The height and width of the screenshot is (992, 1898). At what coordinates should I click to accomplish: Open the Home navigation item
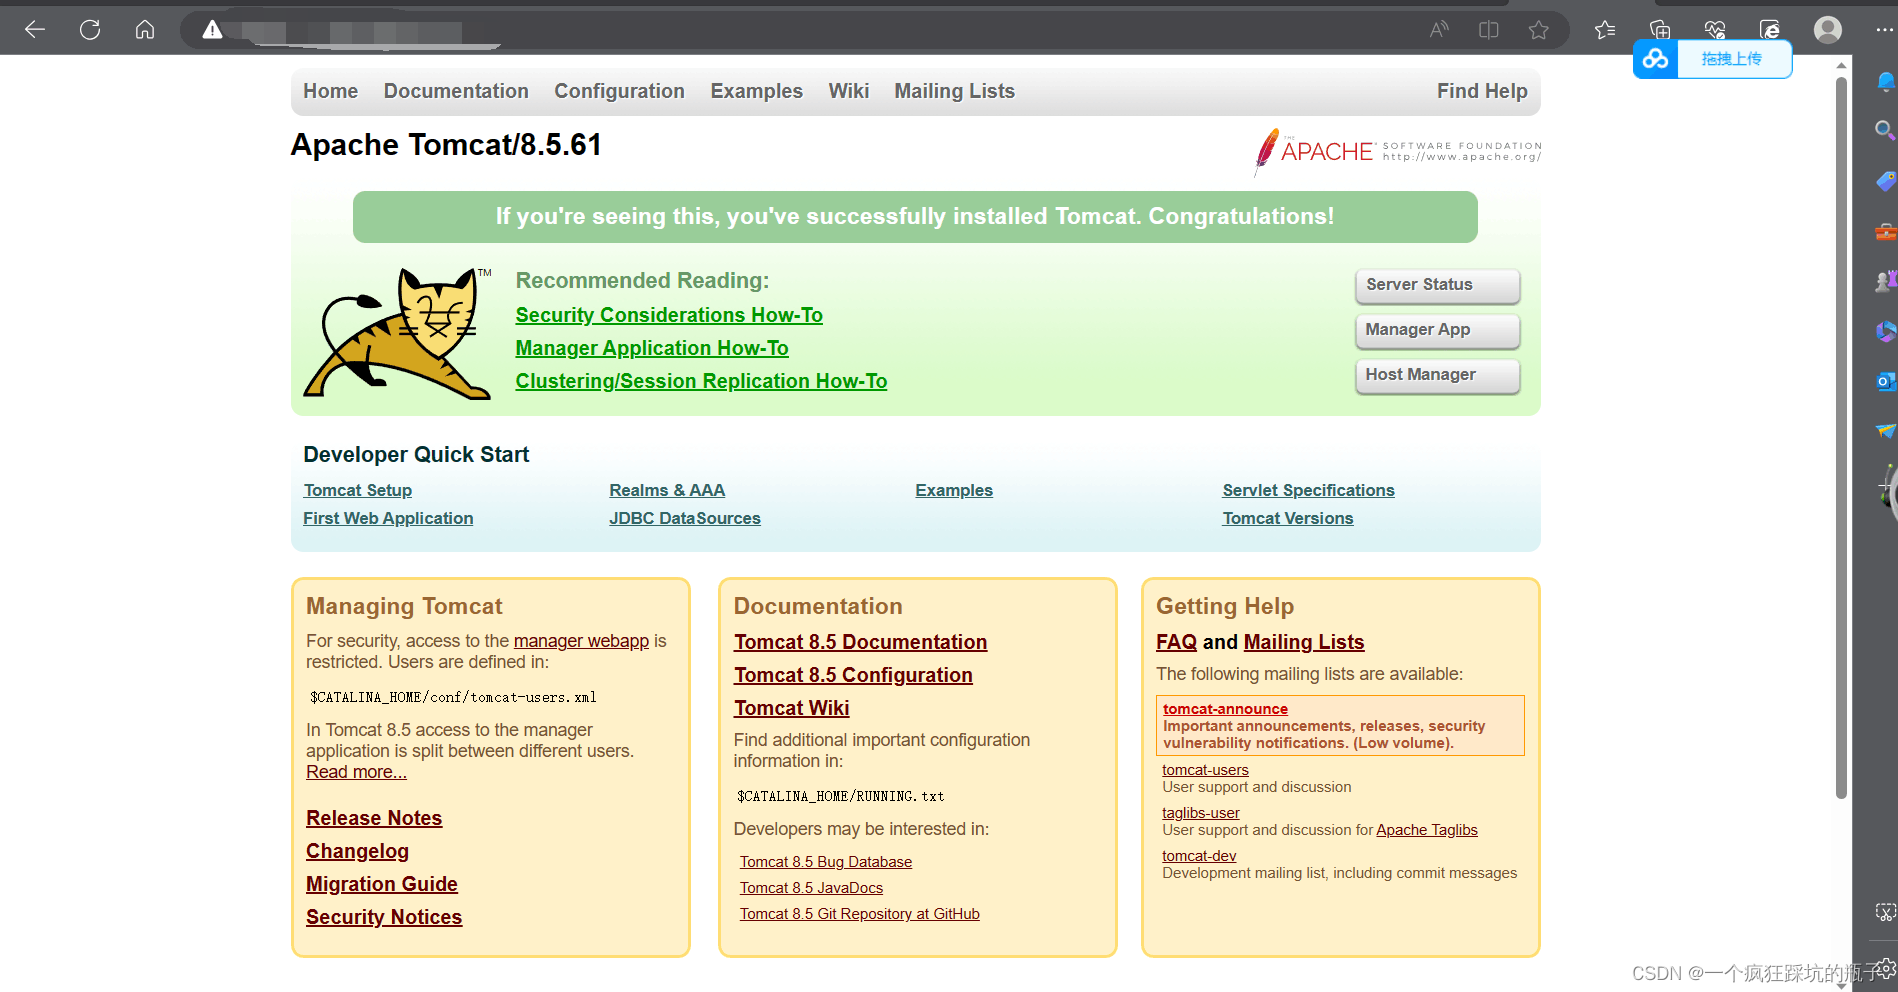(330, 91)
